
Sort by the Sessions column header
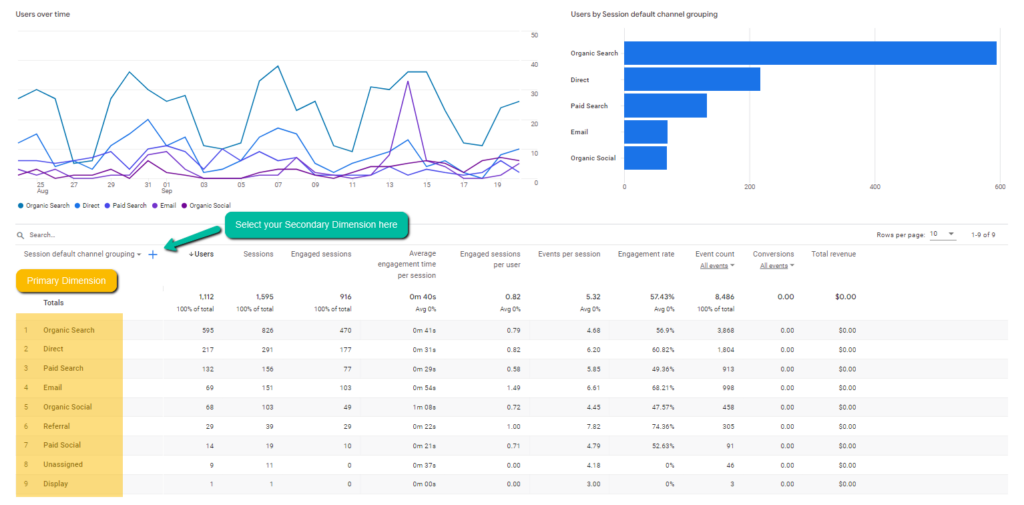[x=258, y=254]
